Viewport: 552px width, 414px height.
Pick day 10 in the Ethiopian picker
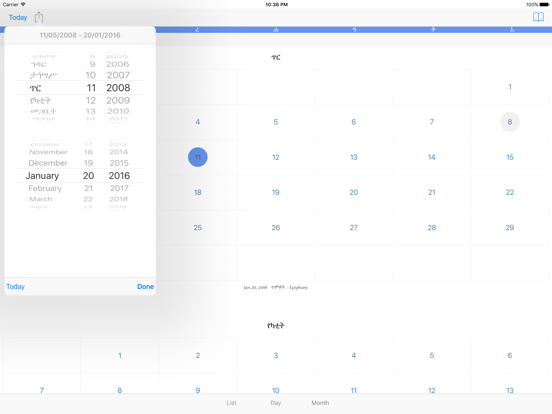click(90, 75)
